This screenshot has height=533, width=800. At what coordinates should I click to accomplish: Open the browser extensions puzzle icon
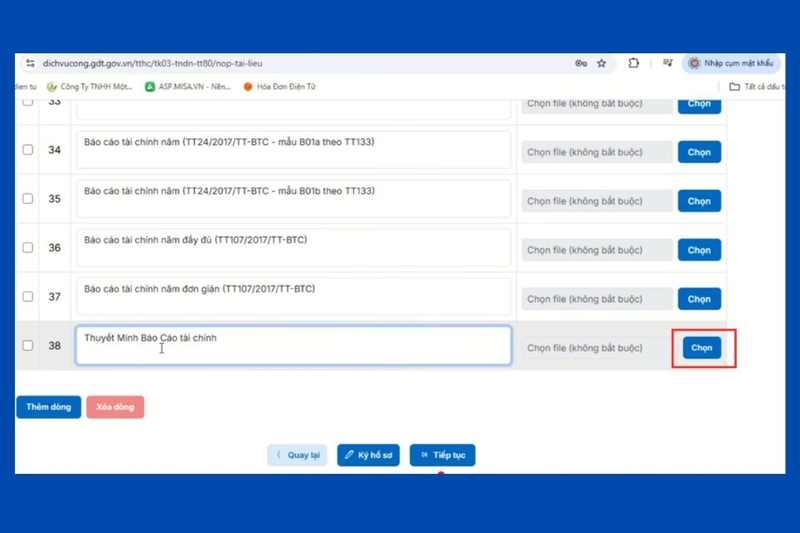tap(633, 63)
